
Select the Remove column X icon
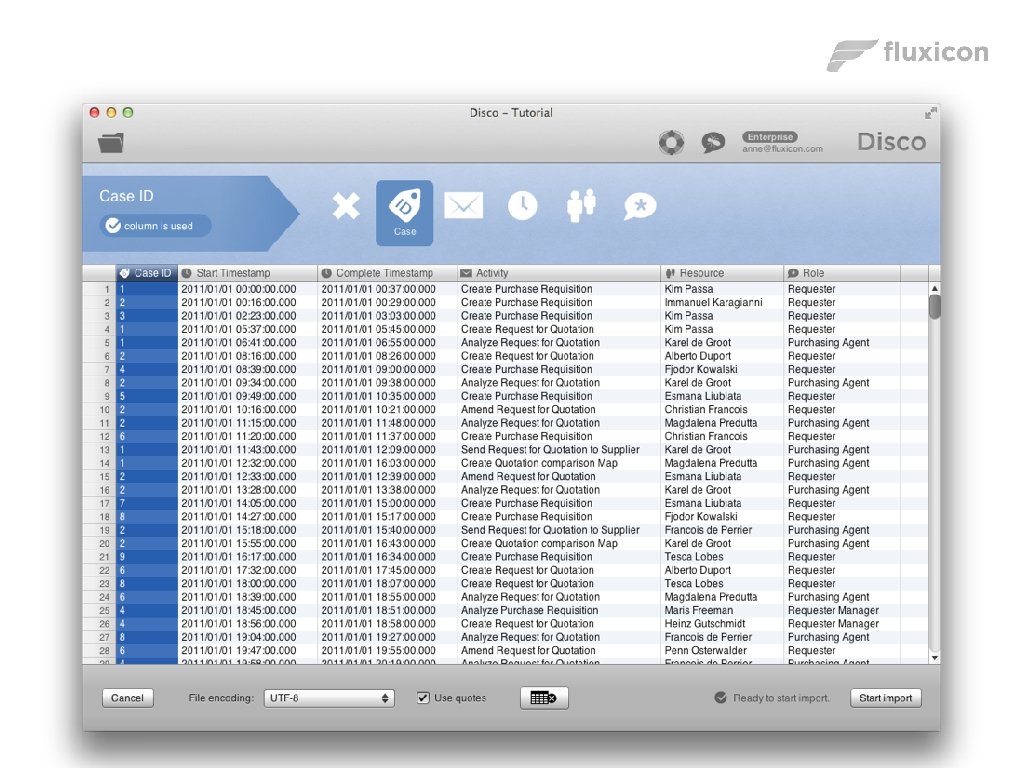345,206
